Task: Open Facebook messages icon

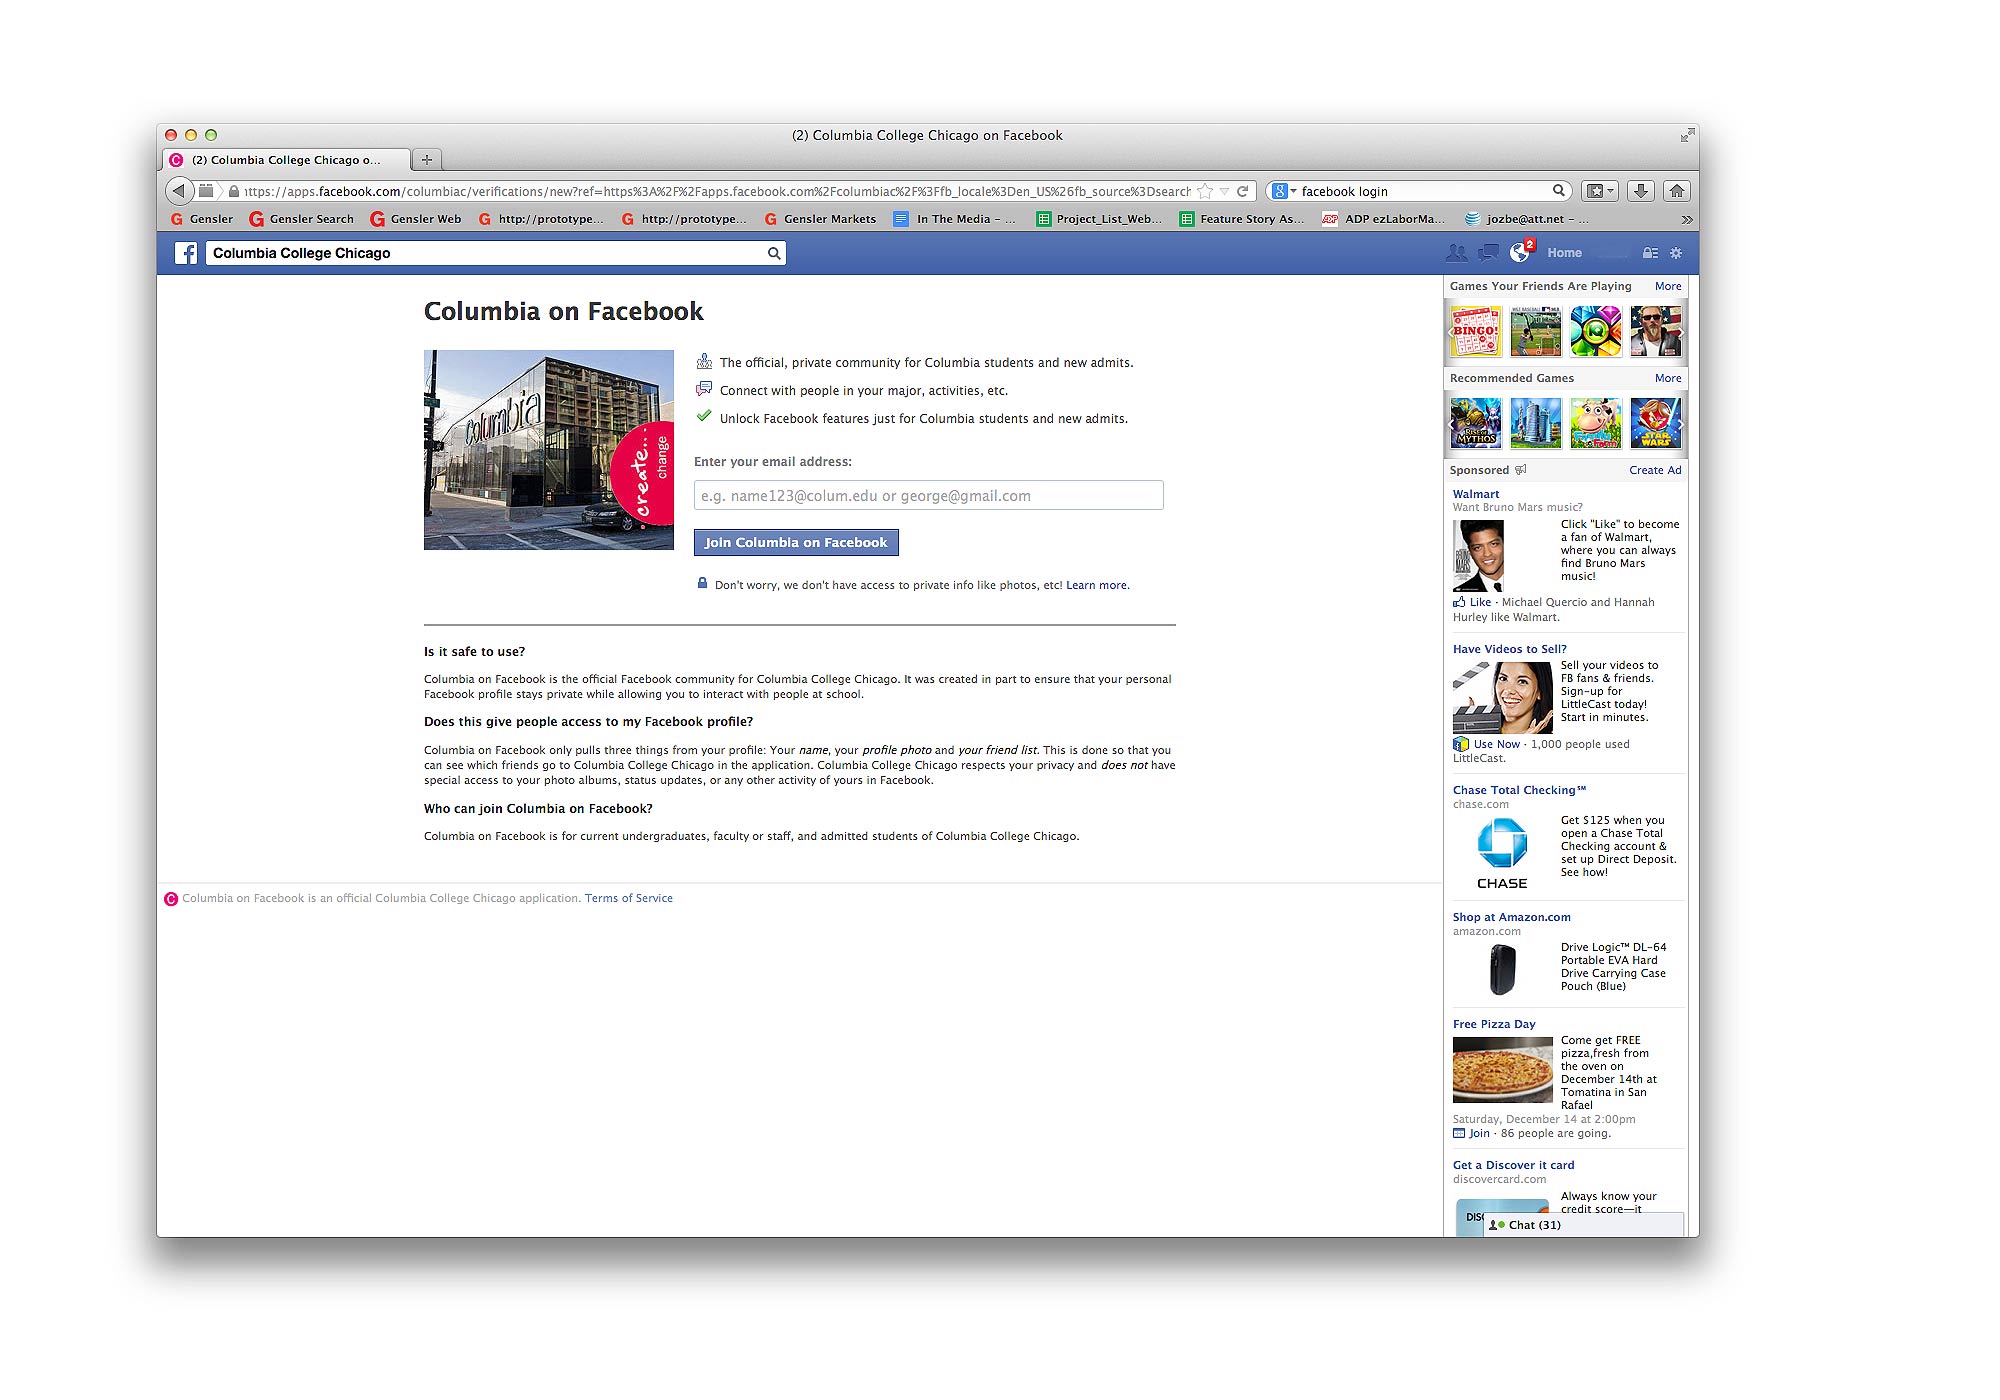Action: pos(1488,253)
